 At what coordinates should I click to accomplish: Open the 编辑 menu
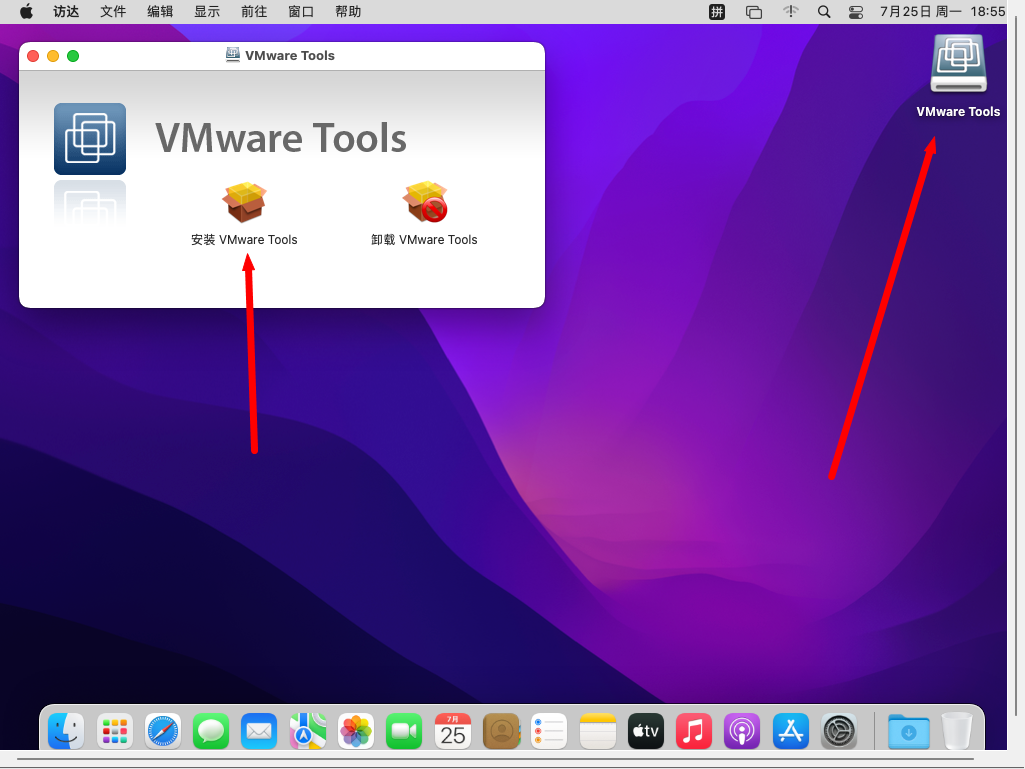(160, 11)
